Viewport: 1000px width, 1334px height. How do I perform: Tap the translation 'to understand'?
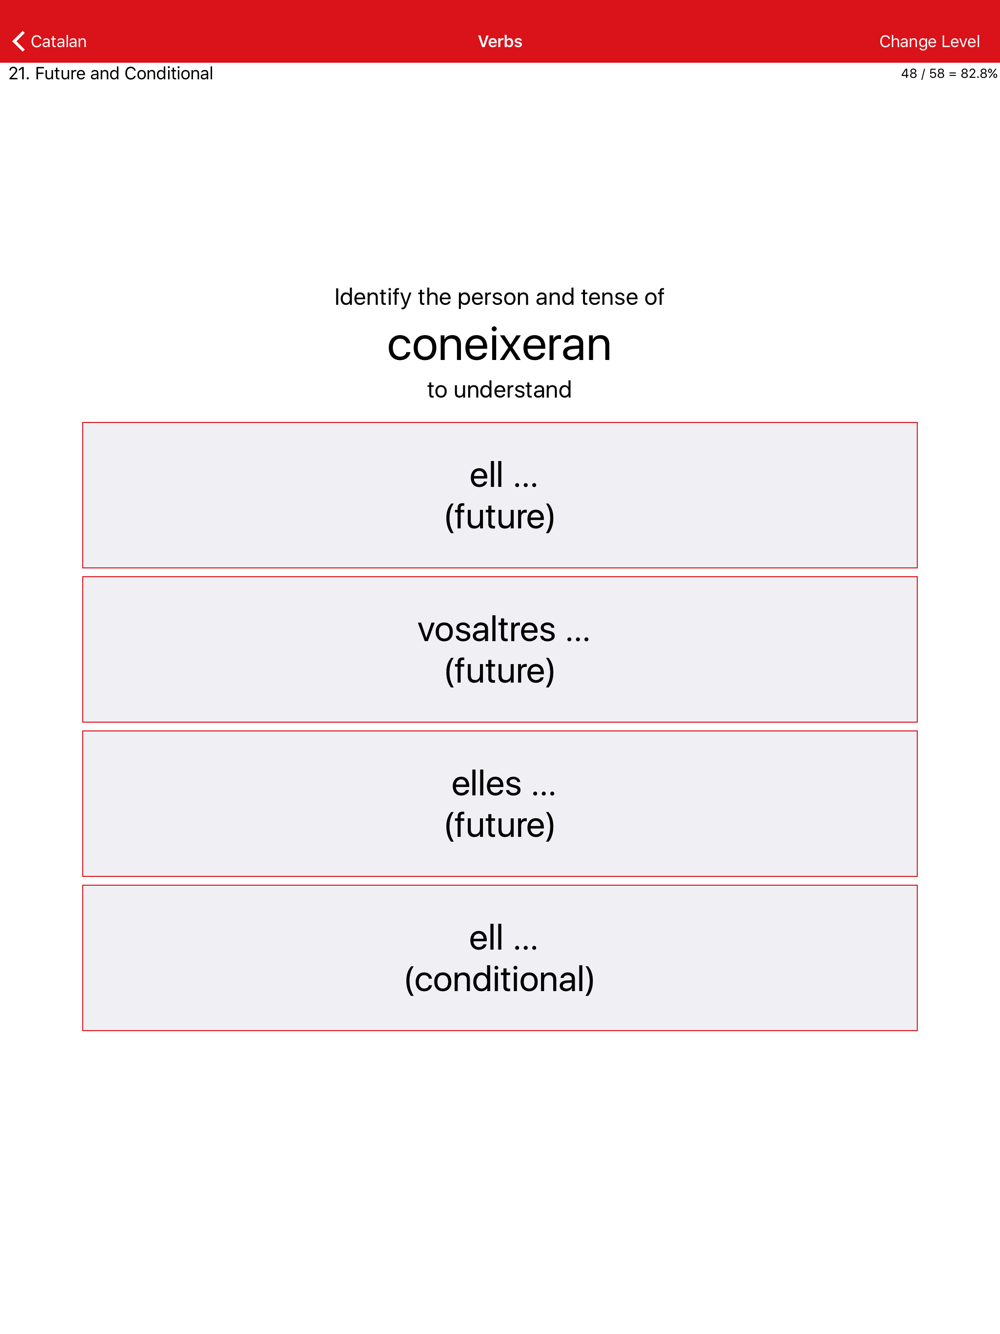coord(499,389)
